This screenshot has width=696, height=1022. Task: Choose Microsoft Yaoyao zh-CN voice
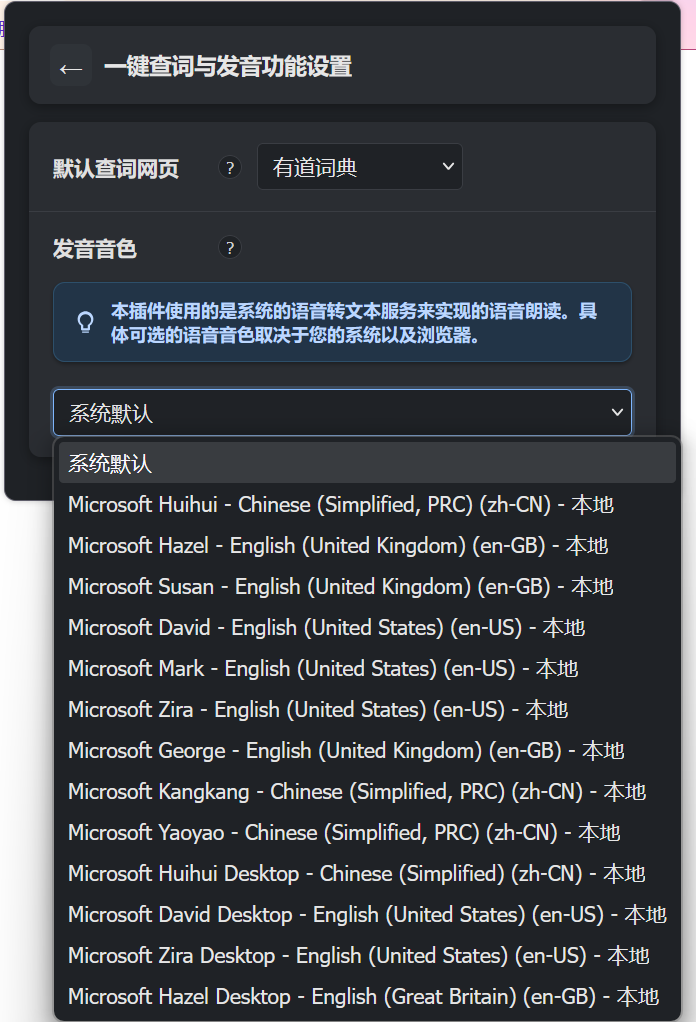tap(367, 833)
